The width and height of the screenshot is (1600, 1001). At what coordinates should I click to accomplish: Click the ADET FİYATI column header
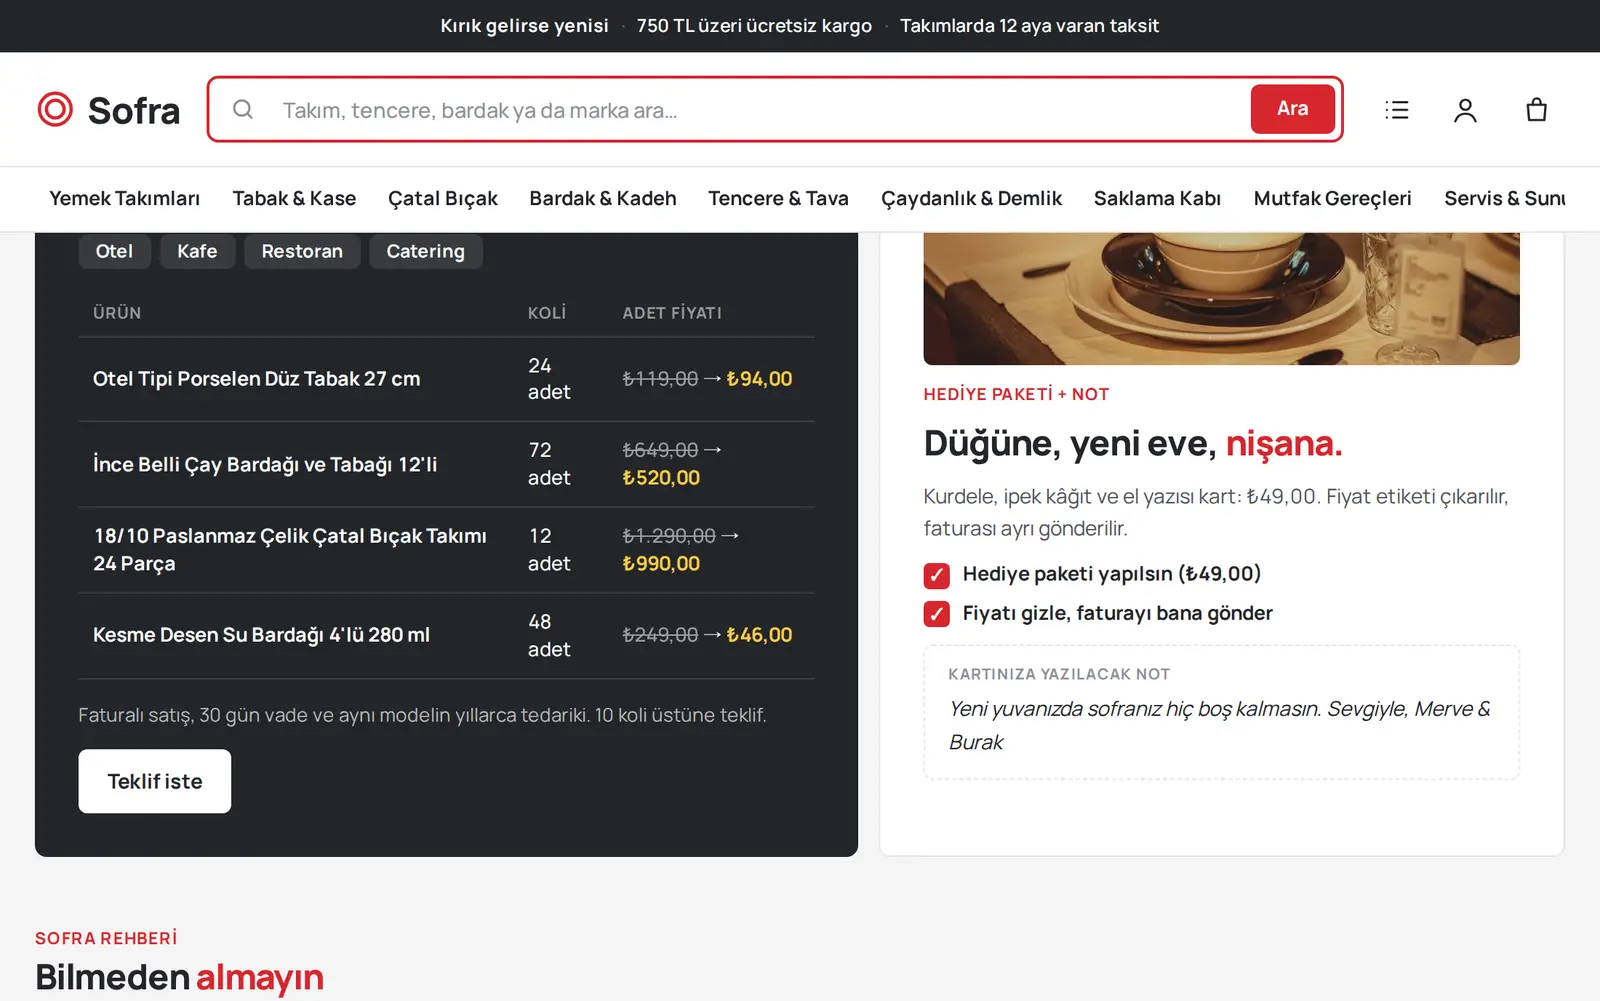tap(672, 313)
